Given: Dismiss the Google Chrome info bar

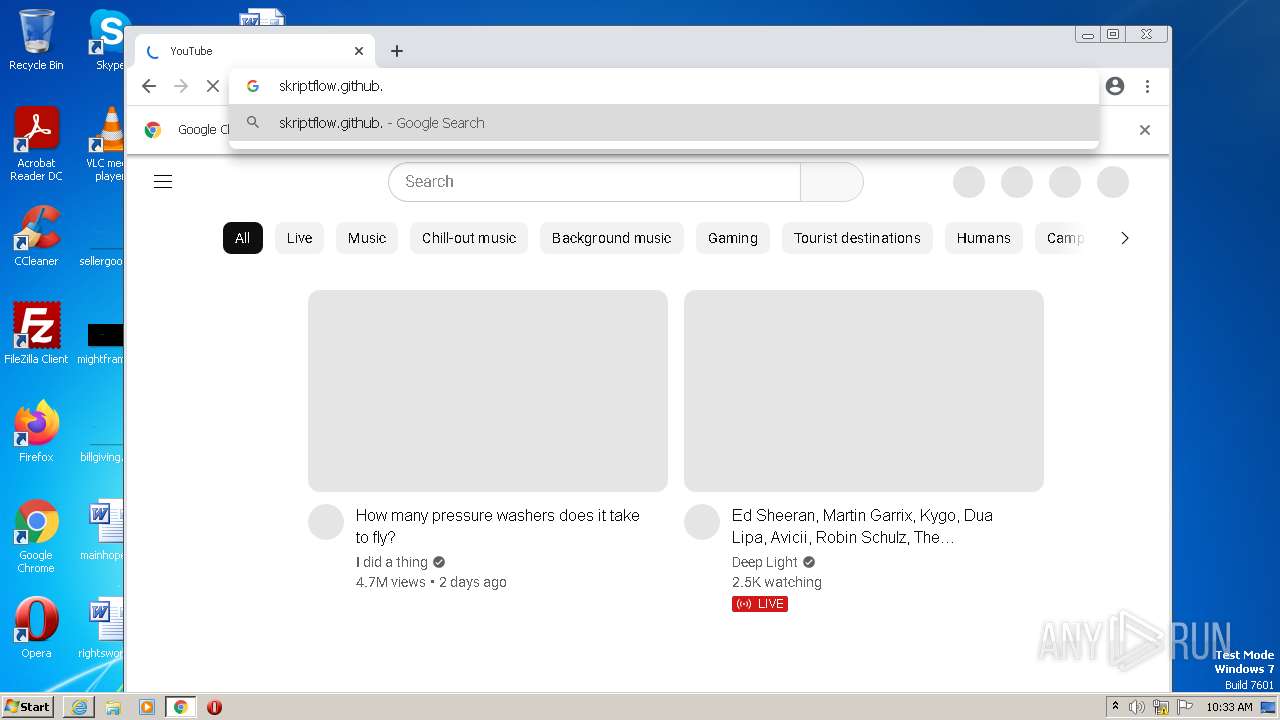Looking at the screenshot, I should point(1145,130).
